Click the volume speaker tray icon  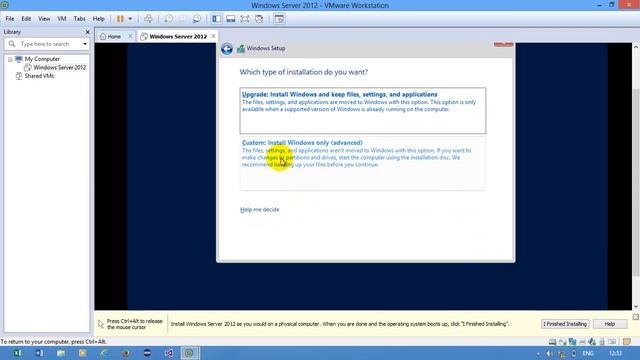(549, 353)
